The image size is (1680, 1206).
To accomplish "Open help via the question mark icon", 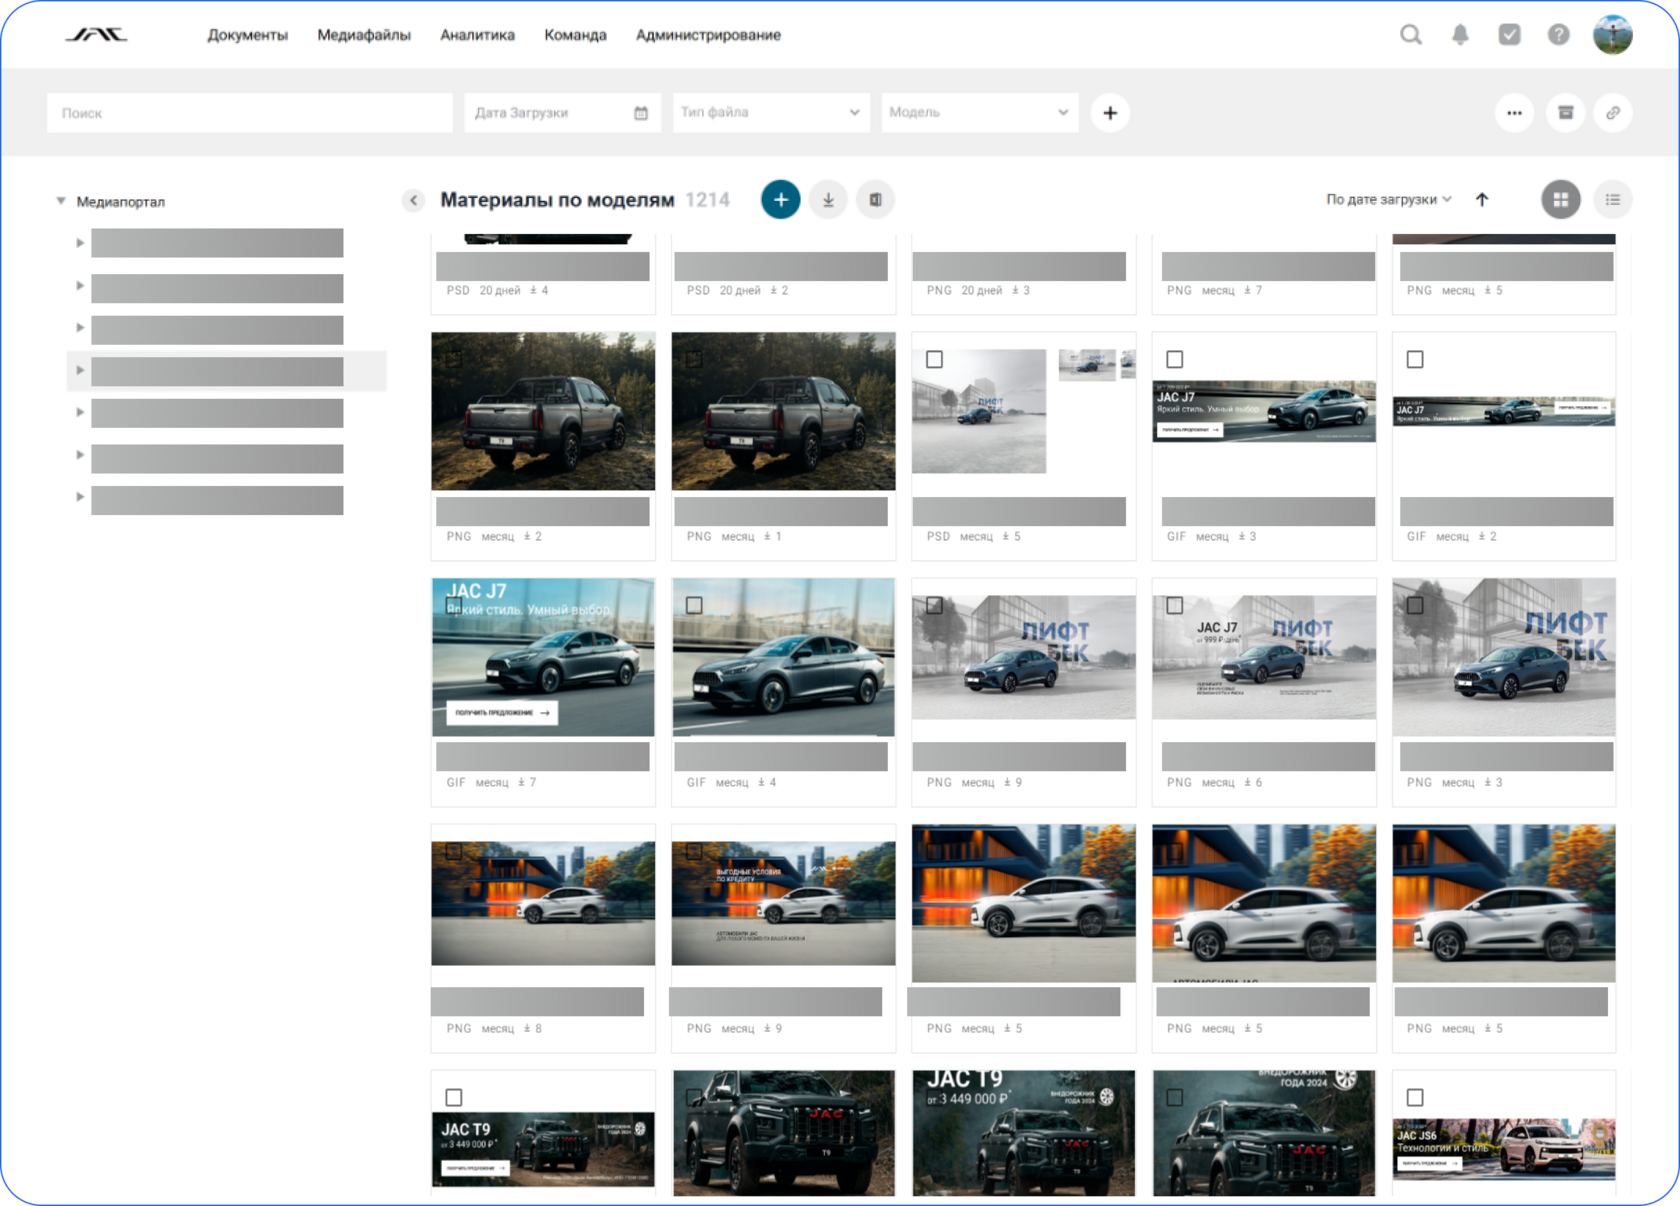I will click(1558, 35).
